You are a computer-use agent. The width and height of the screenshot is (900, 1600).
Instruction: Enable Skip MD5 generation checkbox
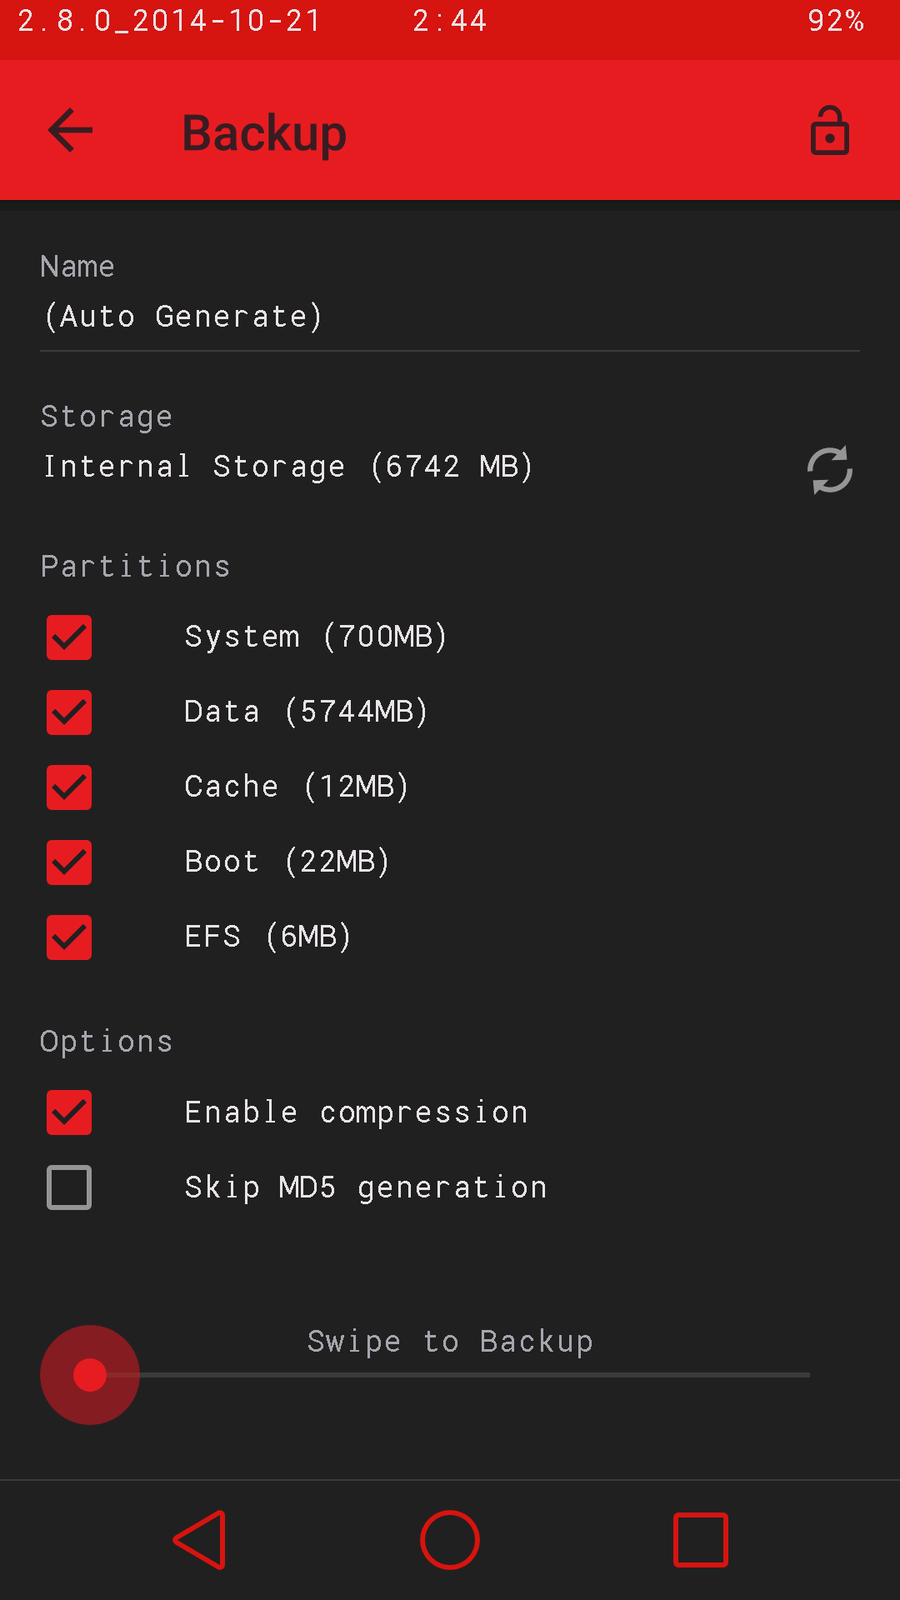point(69,1188)
